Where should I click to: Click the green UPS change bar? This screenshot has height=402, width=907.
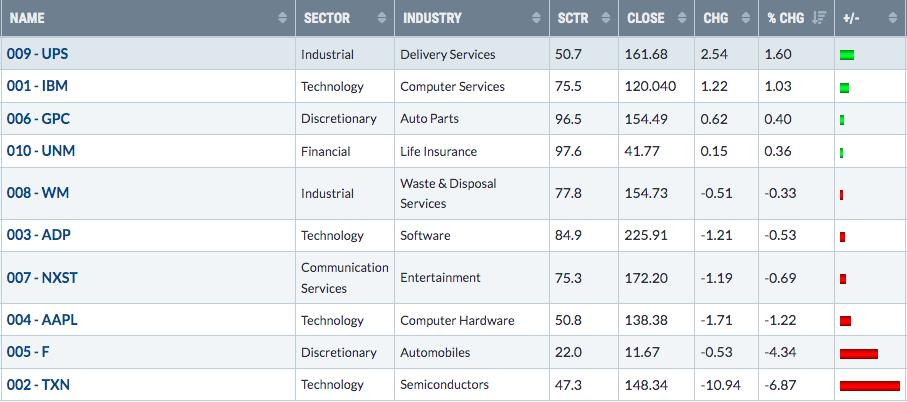click(847, 56)
